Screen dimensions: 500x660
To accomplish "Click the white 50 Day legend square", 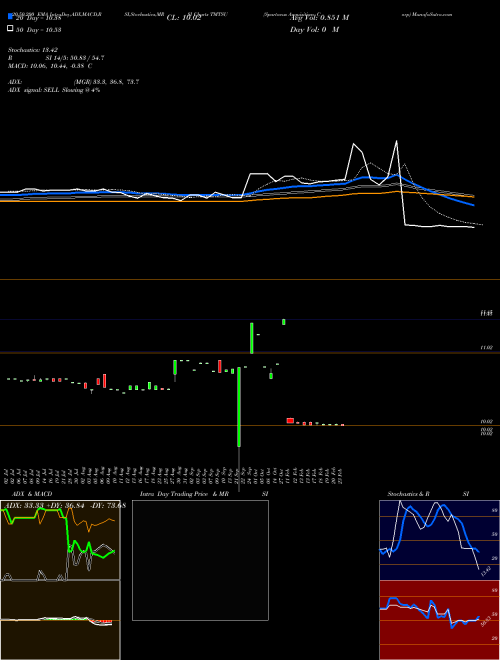I will [10, 29].
